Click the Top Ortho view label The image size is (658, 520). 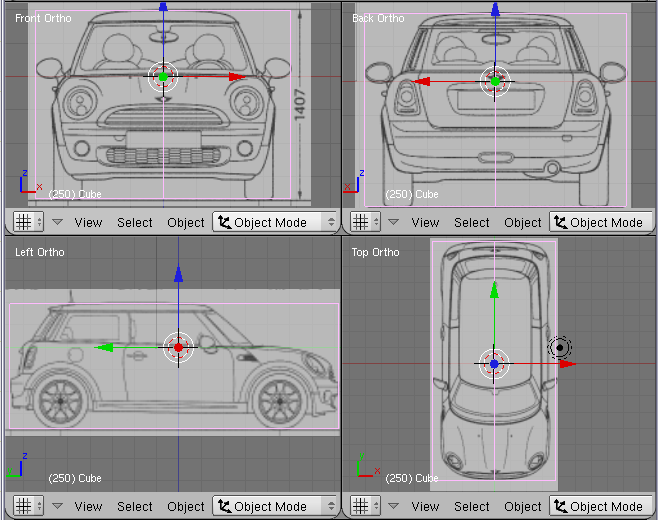point(376,252)
